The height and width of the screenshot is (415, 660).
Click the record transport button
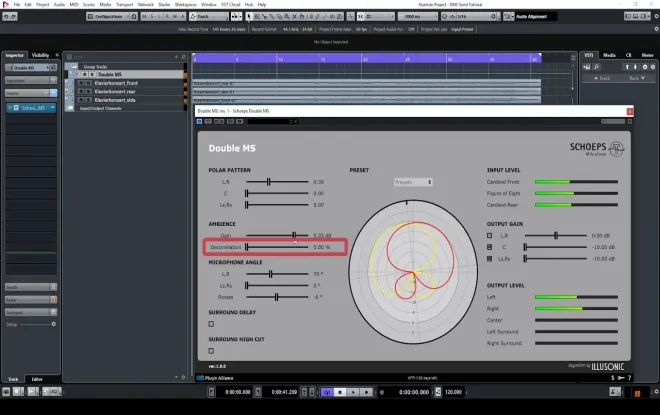click(366, 392)
